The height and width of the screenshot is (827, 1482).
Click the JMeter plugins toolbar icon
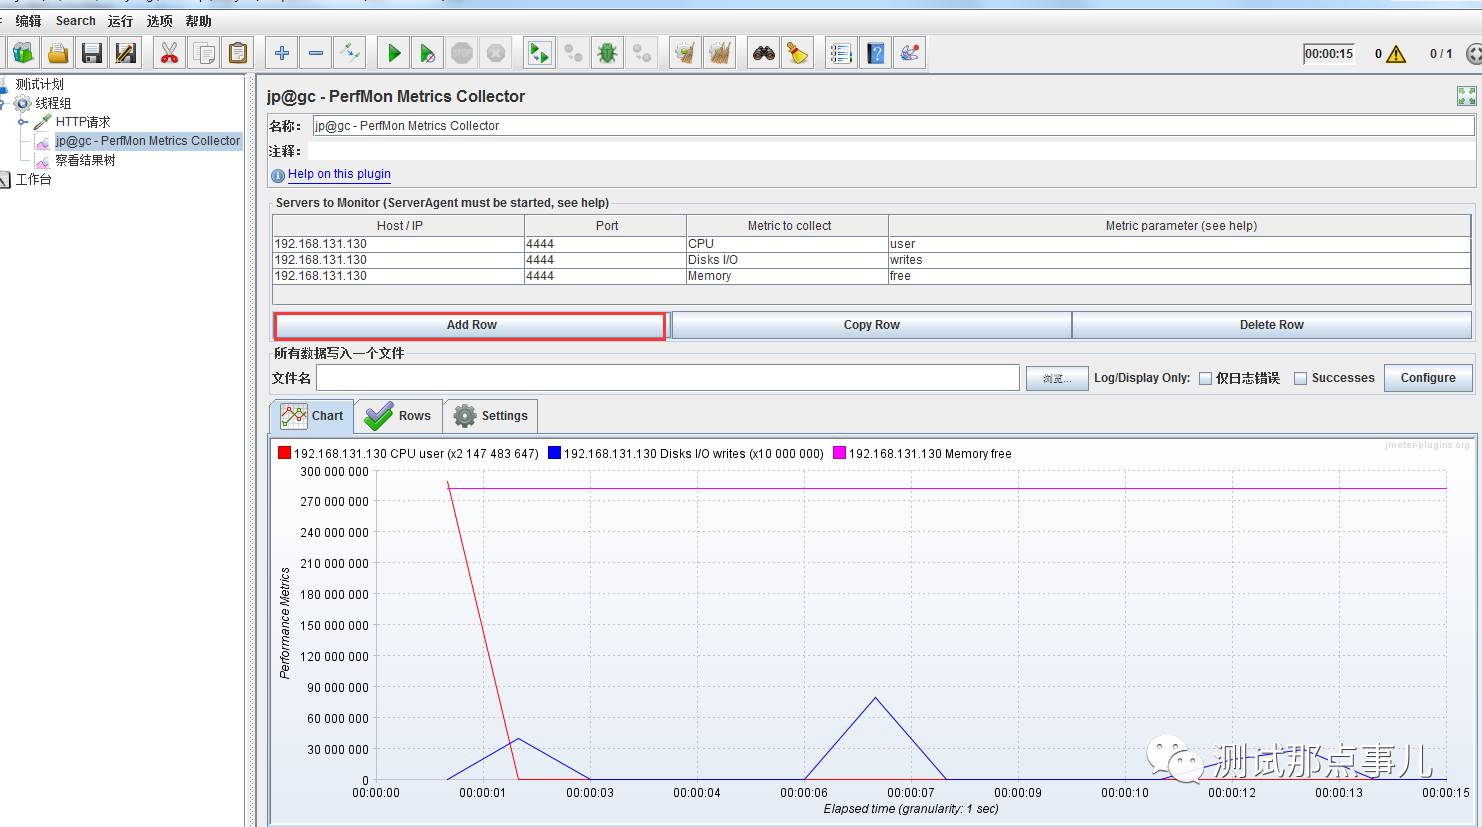pyautogui.click(x=910, y=53)
